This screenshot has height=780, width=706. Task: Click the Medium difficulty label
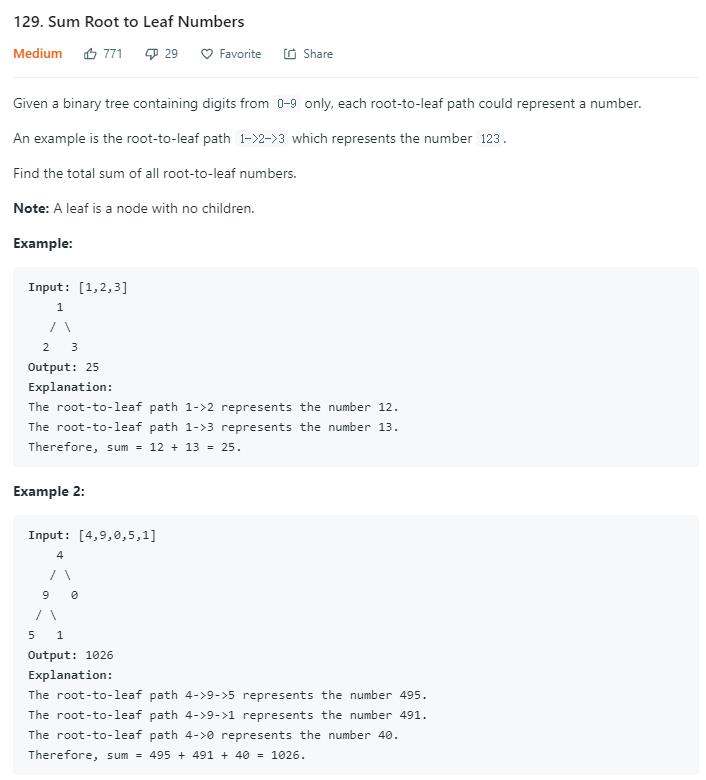(38, 53)
